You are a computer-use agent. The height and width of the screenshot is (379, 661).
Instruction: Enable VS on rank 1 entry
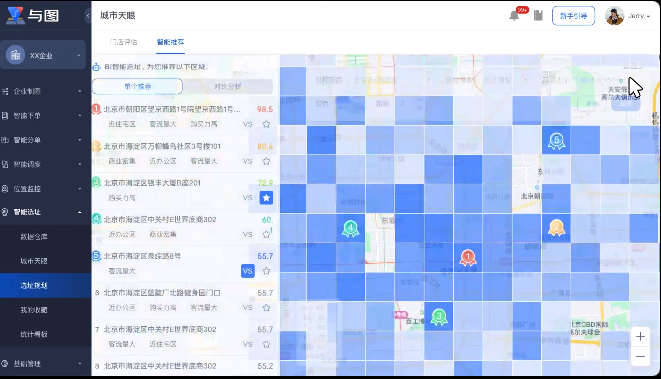point(247,124)
